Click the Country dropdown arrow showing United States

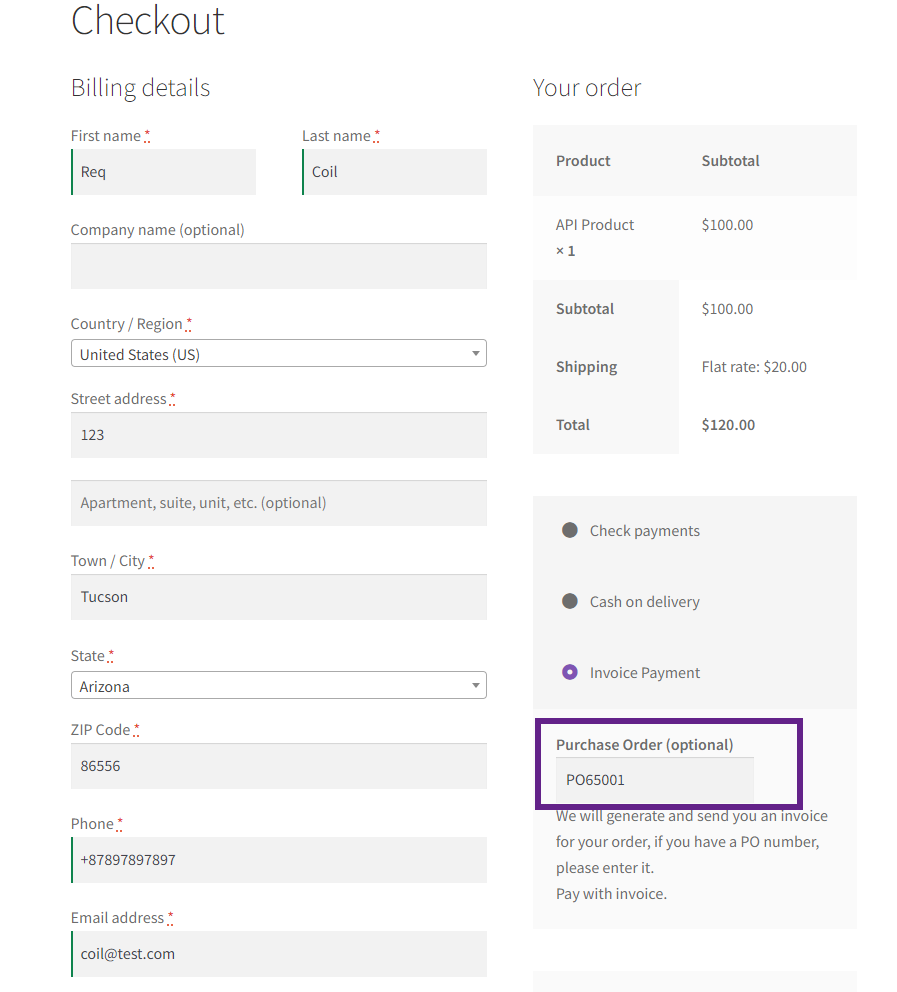(x=475, y=353)
